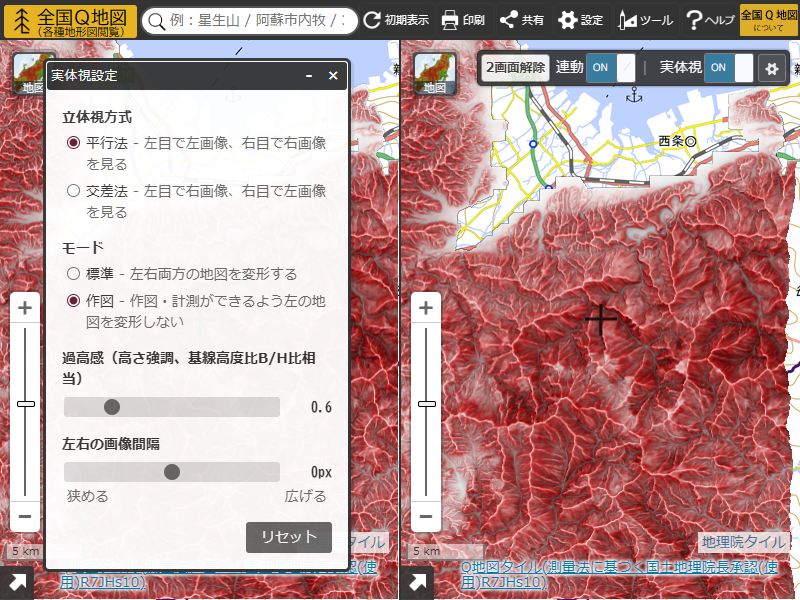Screen dimensions: 800x600
Task: Click the right map's 地図 layer thumbnail
Action: 435,73
